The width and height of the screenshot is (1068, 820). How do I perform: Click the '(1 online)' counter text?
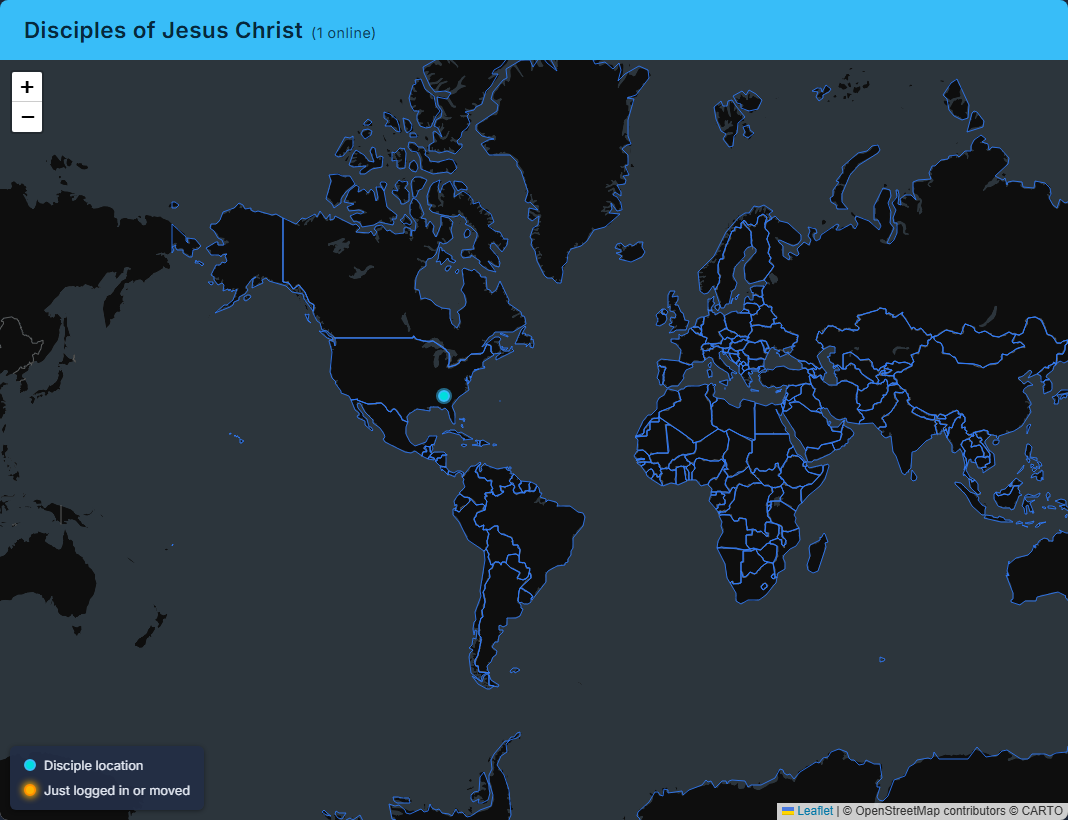tap(343, 33)
